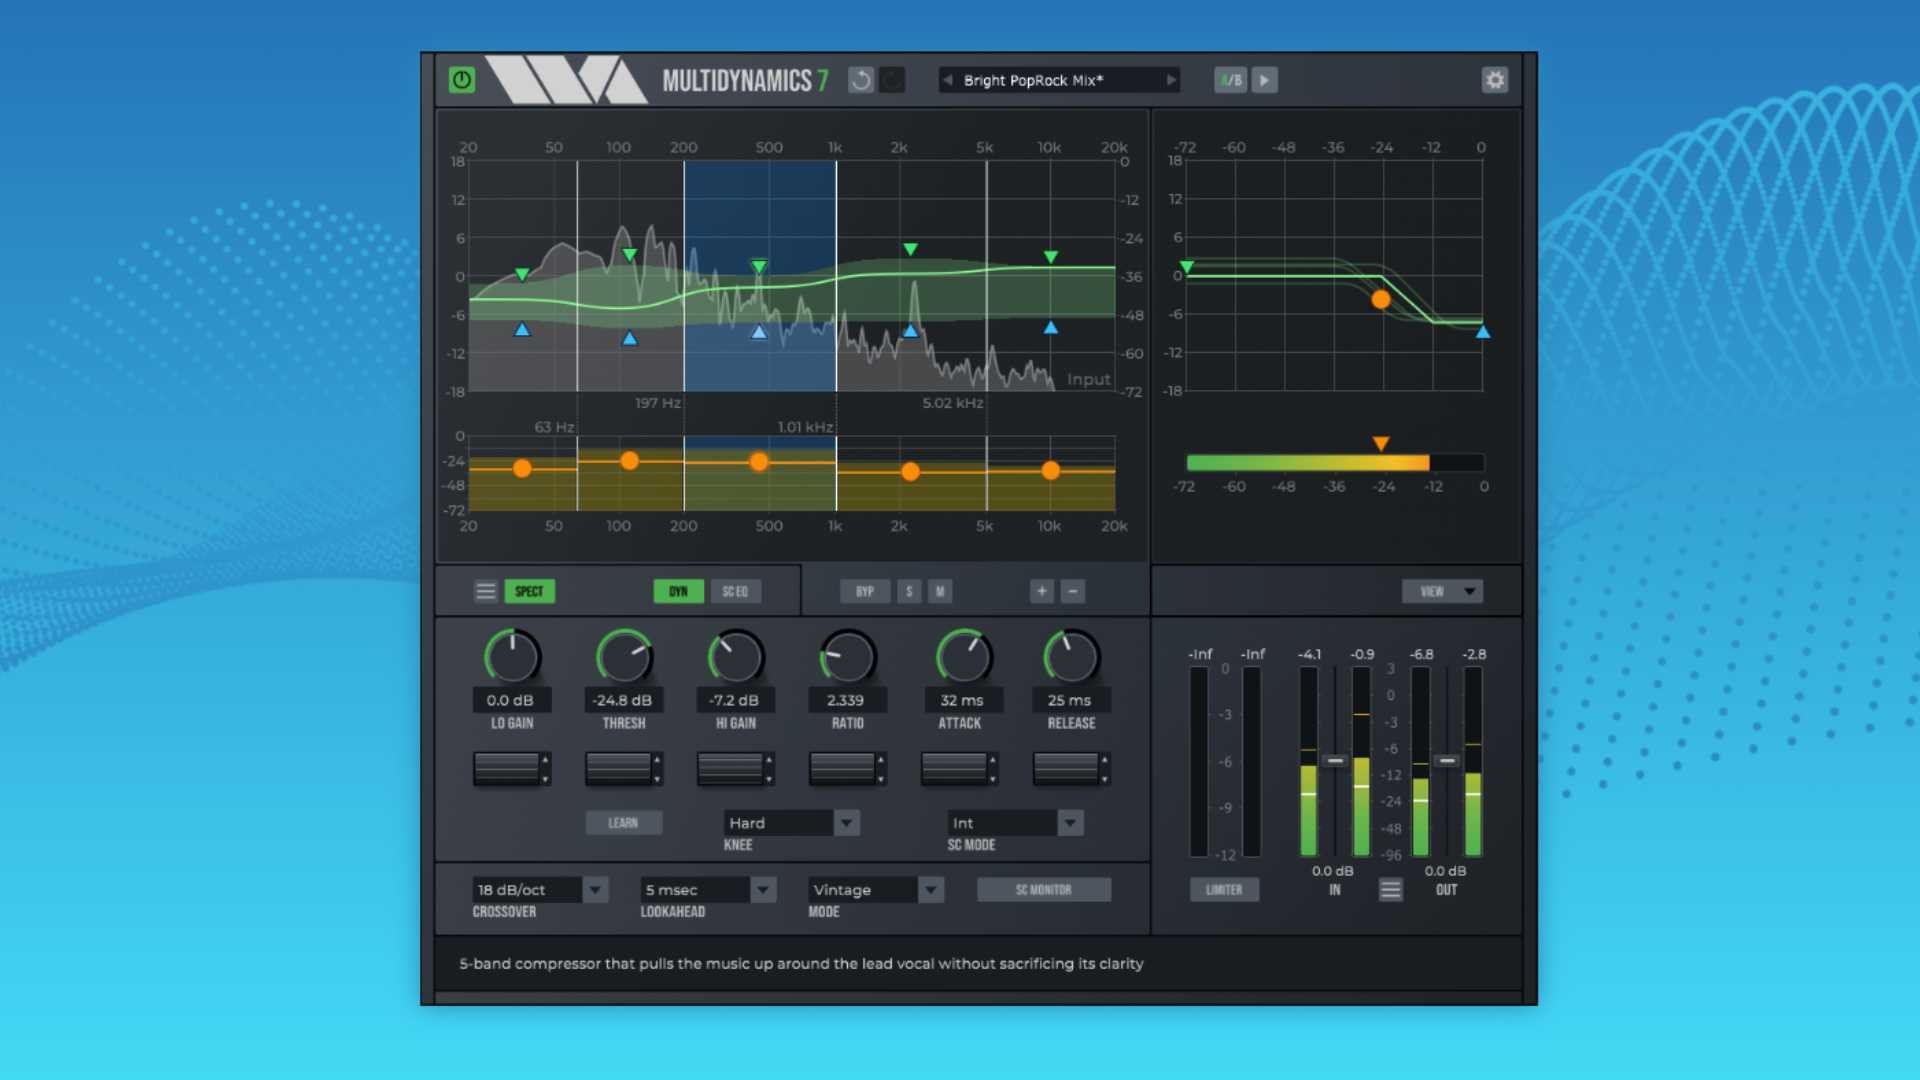Open the CROSSOVER 18 dB/oct dropdown
The width and height of the screenshot is (1920, 1080).
(x=595, y=889)
